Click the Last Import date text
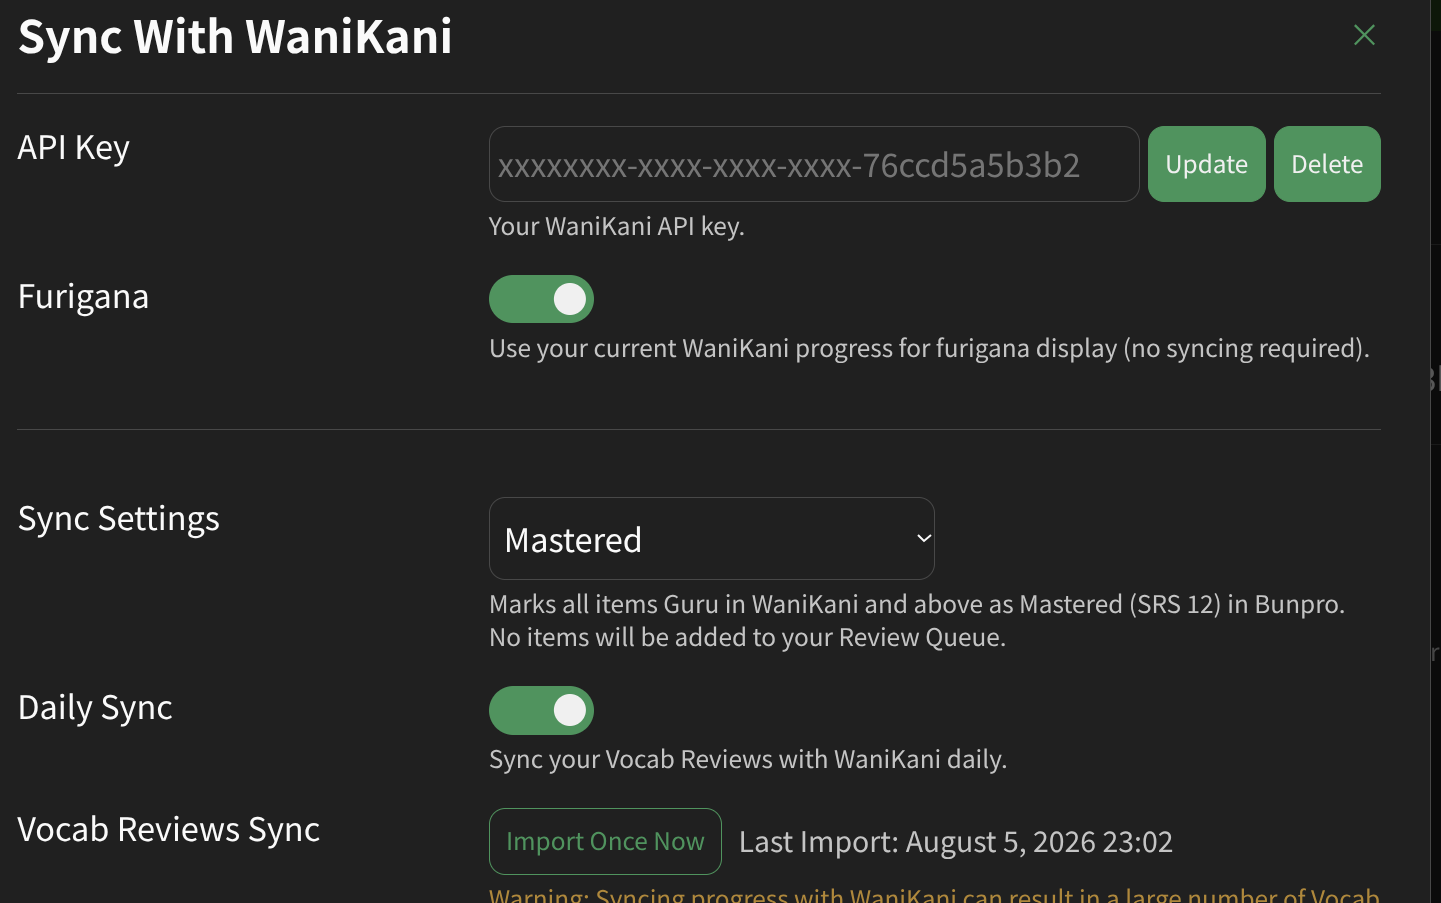Image resolution: width=1441 pixels, height=903 pixels. click(x=955, y=842)
